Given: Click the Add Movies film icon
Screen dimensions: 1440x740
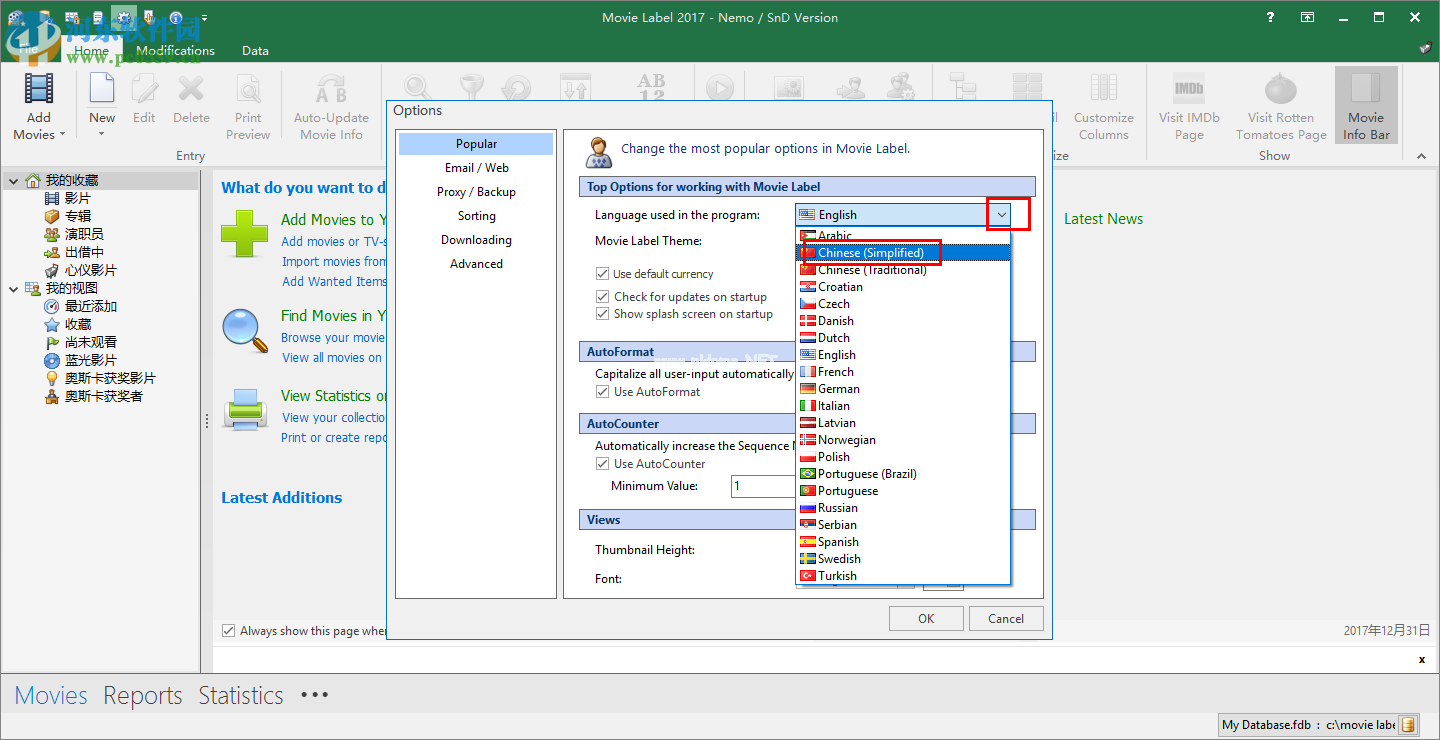Looking at the screenshot, I should (39, 88).
